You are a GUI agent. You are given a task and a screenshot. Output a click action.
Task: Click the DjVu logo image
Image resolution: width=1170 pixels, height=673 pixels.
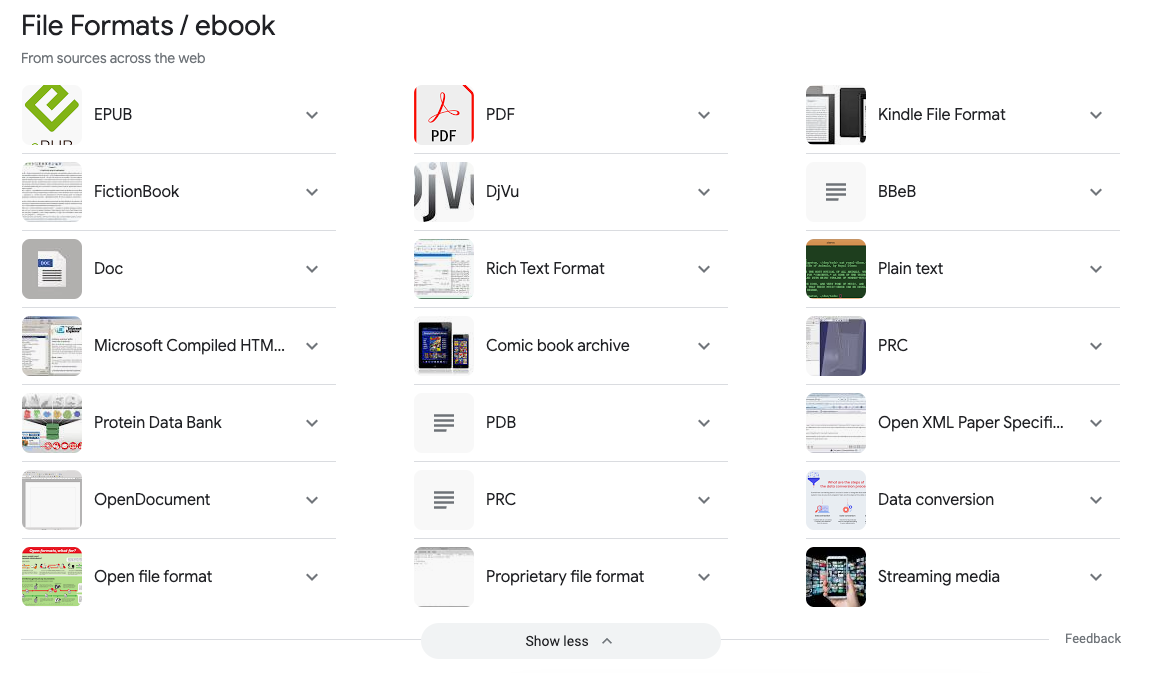(444, 192)
